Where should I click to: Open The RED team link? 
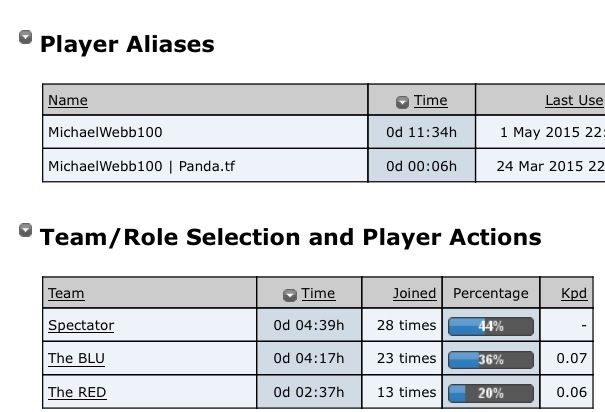[77, 392]
